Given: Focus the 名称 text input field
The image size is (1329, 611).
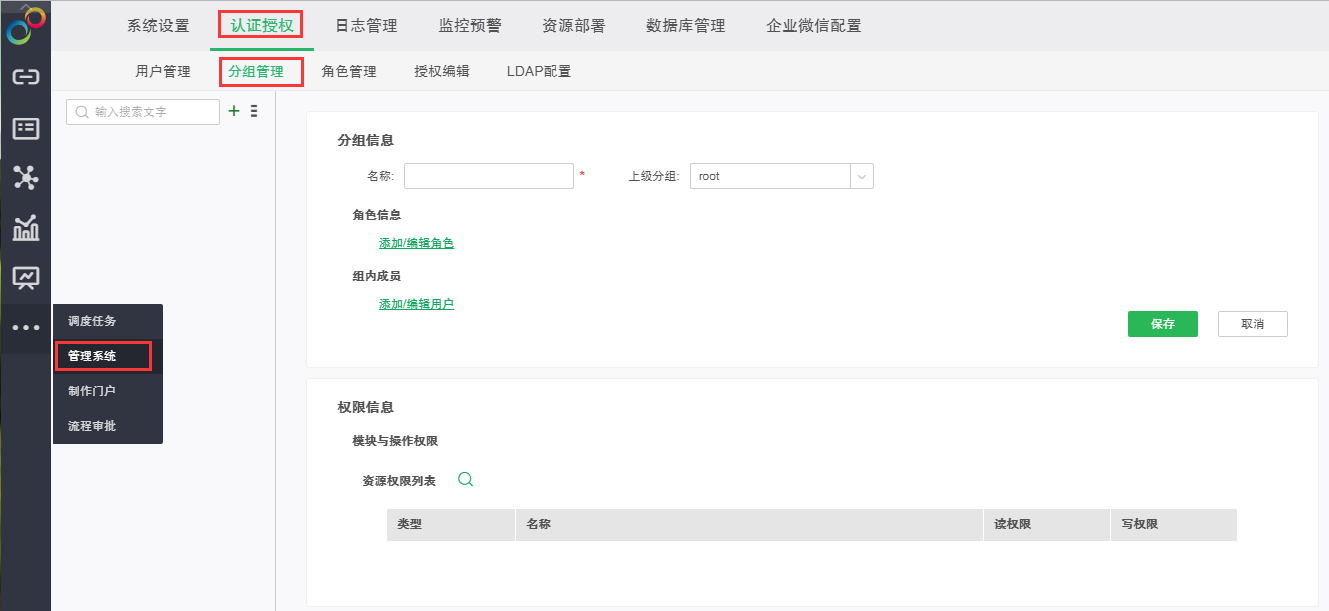Looking at the screenshot, I should pos(488,176).
